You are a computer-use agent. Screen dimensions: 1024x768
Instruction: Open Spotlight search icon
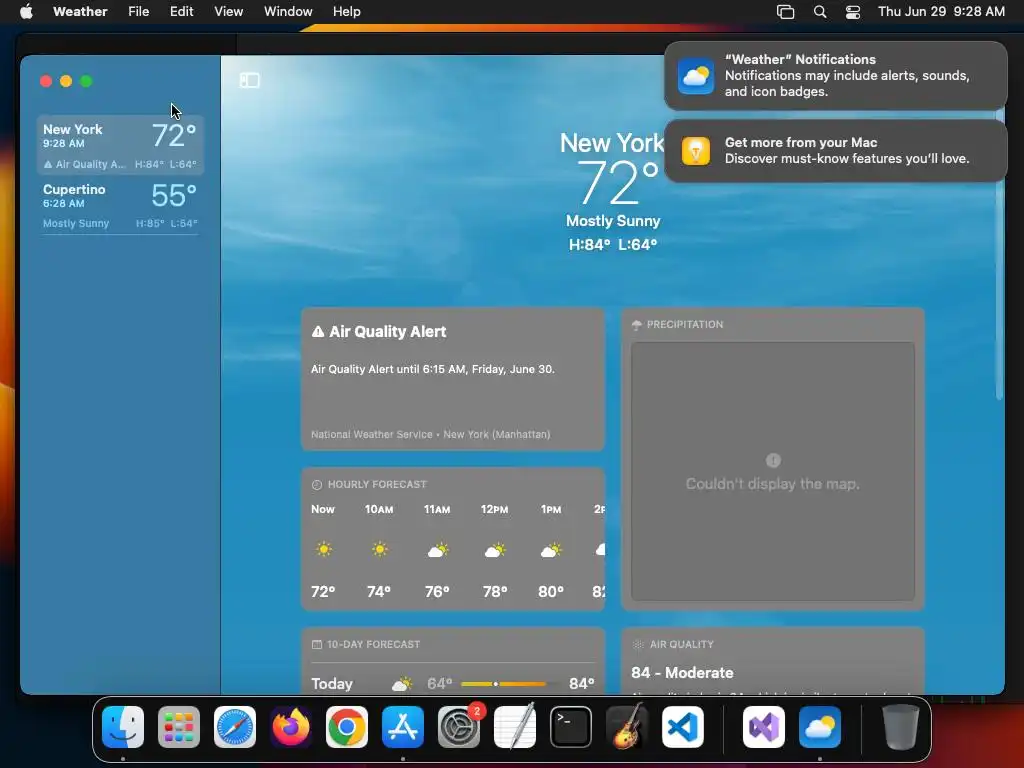[820, 12]
